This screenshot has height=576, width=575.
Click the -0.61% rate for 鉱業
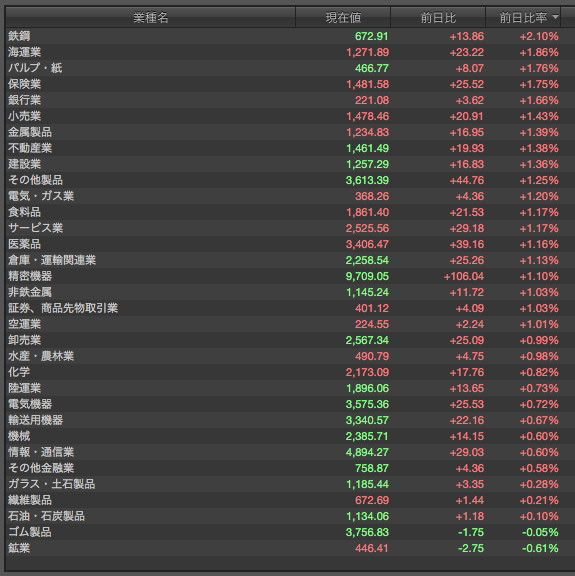coord(540,548)
